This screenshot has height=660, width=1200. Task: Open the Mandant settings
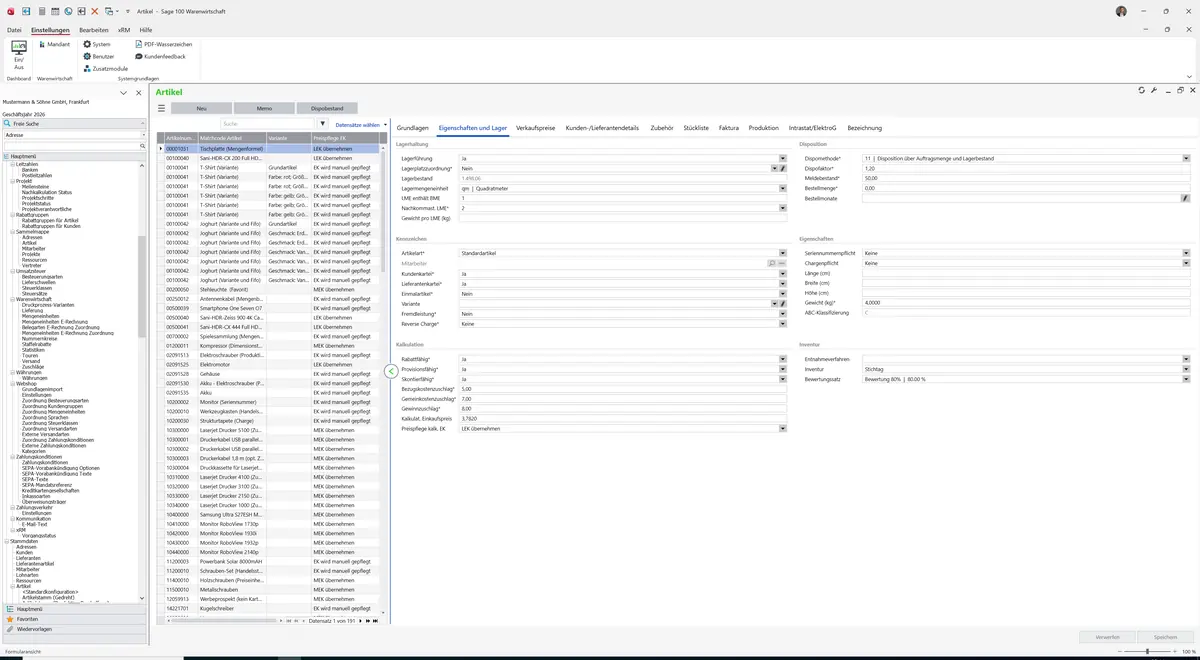(54, 45)
